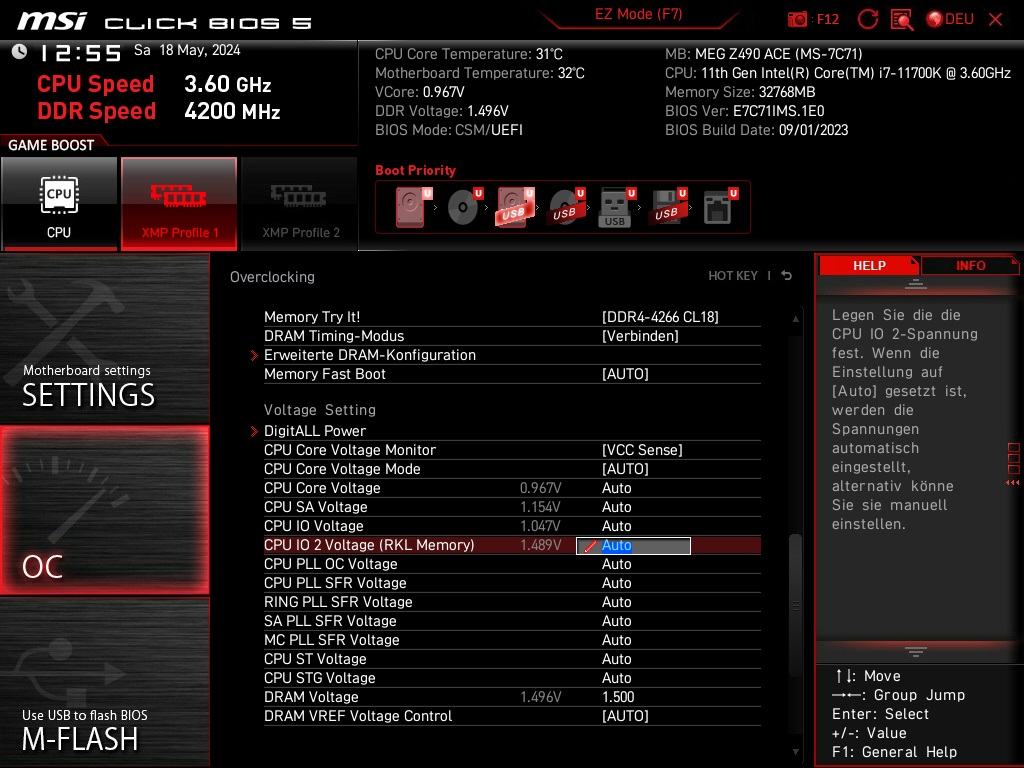Select the CPU Core Voltage Auto field
Viewport: 1024px width, 768px height.
coord(616,488)
